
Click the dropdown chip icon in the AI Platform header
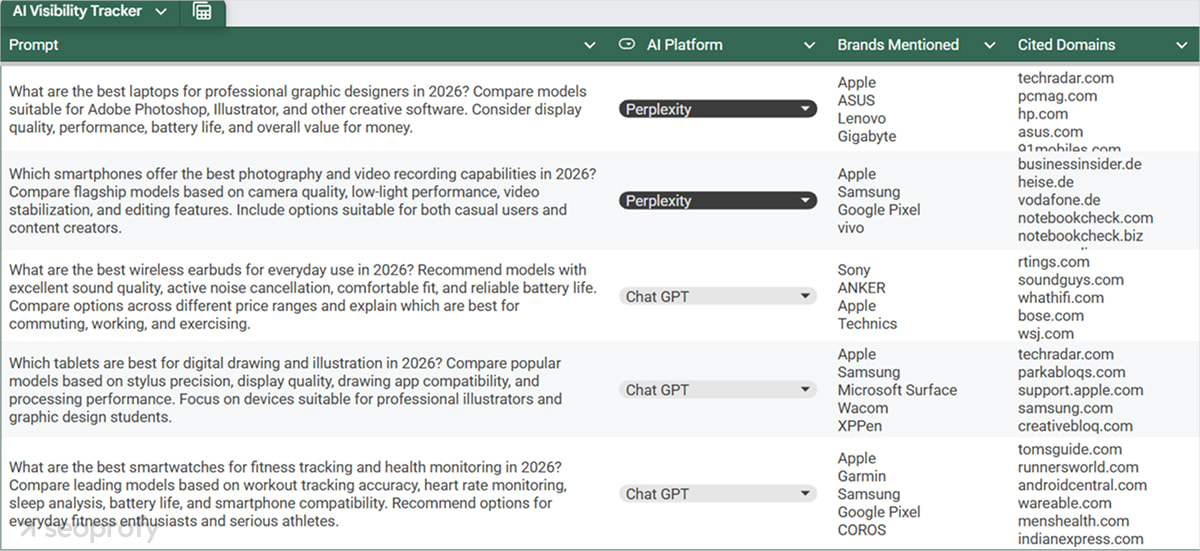tap(627, 44)
